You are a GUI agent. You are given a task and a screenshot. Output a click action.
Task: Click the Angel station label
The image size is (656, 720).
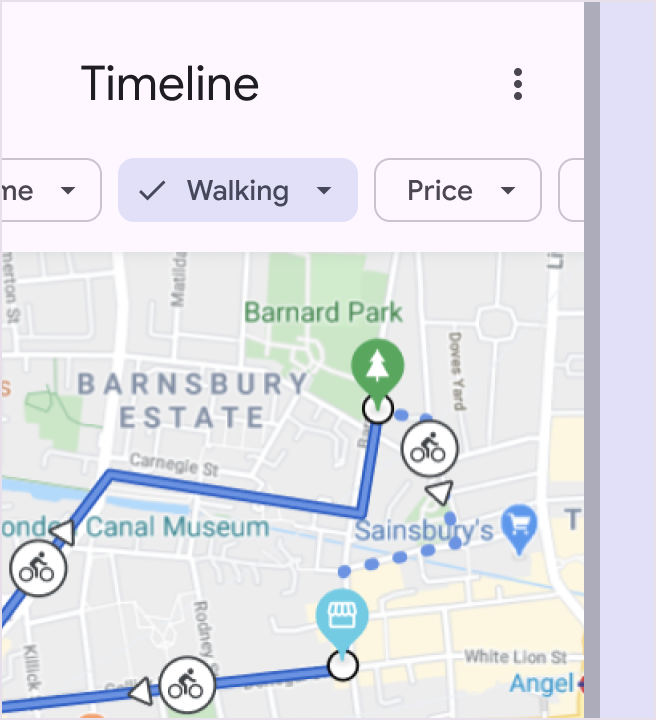coord(540,684)
